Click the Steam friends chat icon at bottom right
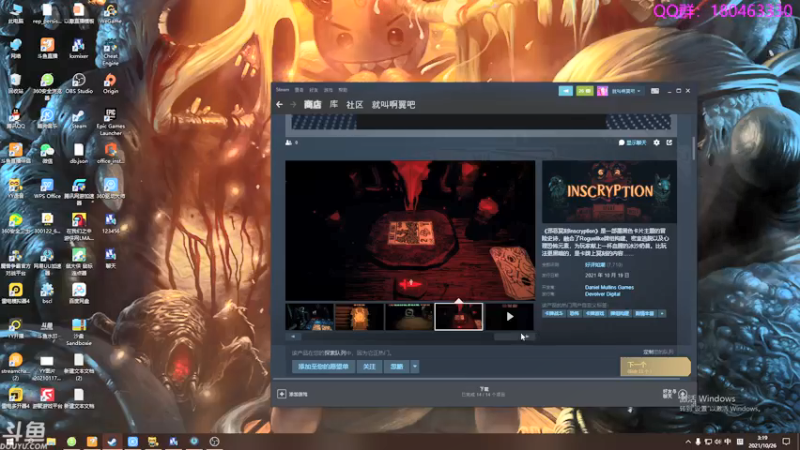 click(682, 394)
